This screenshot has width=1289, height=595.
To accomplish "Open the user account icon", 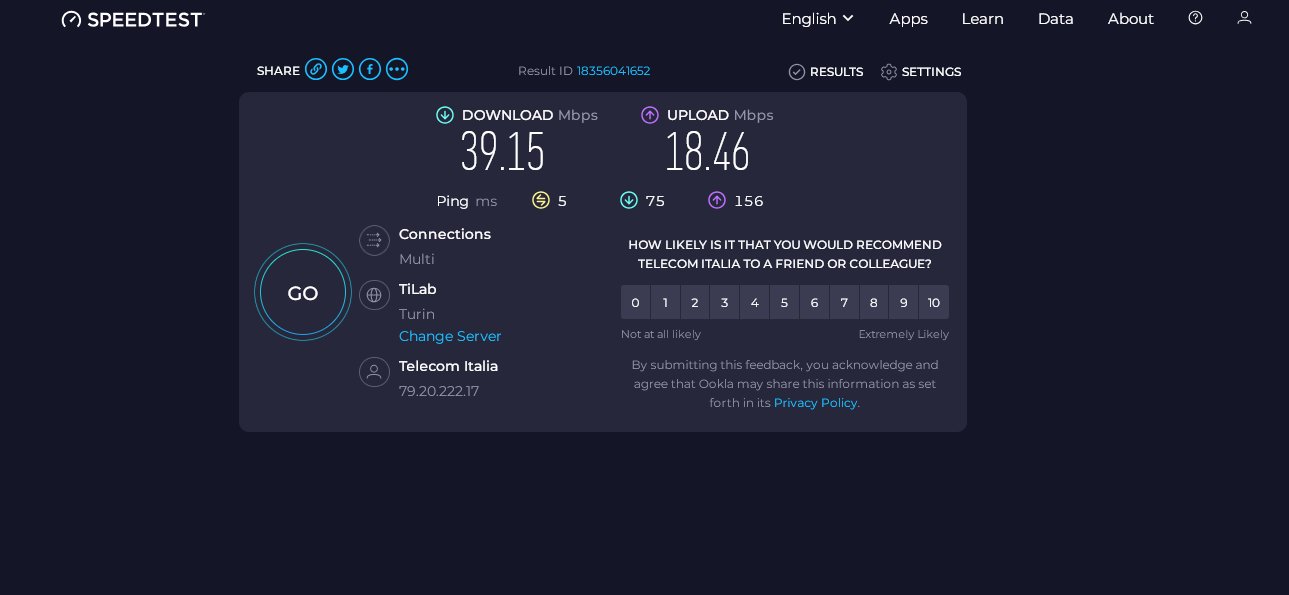I will tap(1244, 18).
